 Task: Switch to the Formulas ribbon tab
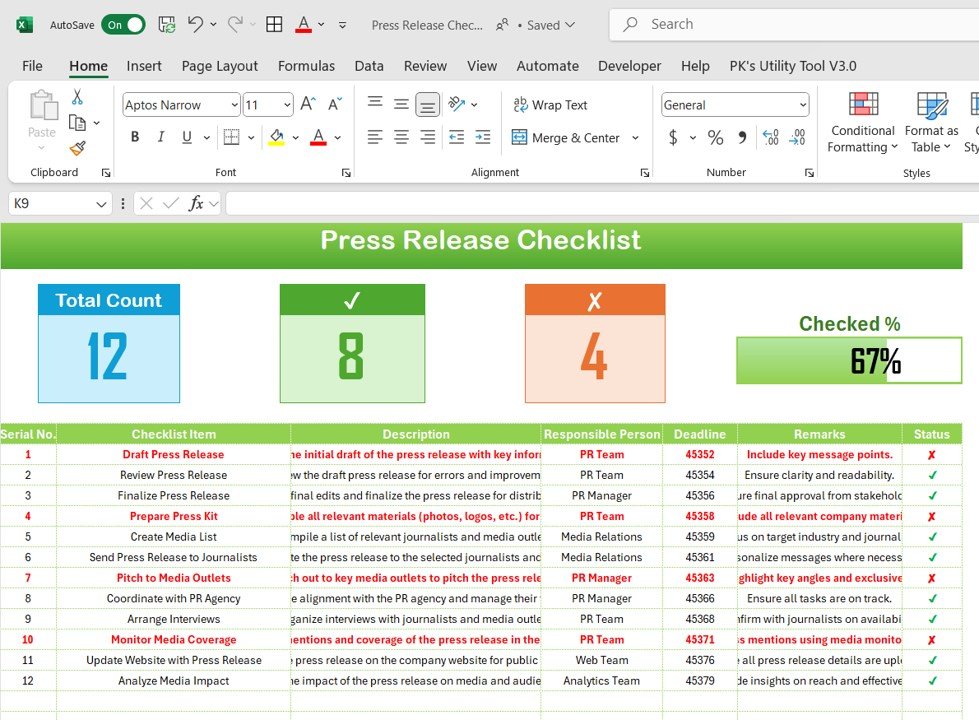306,66
